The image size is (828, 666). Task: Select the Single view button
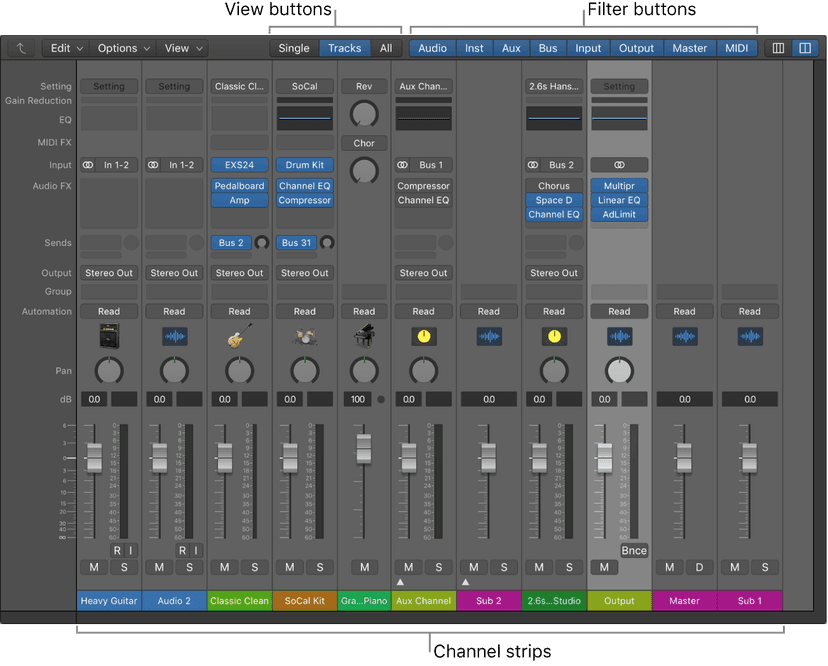[294, 48]
